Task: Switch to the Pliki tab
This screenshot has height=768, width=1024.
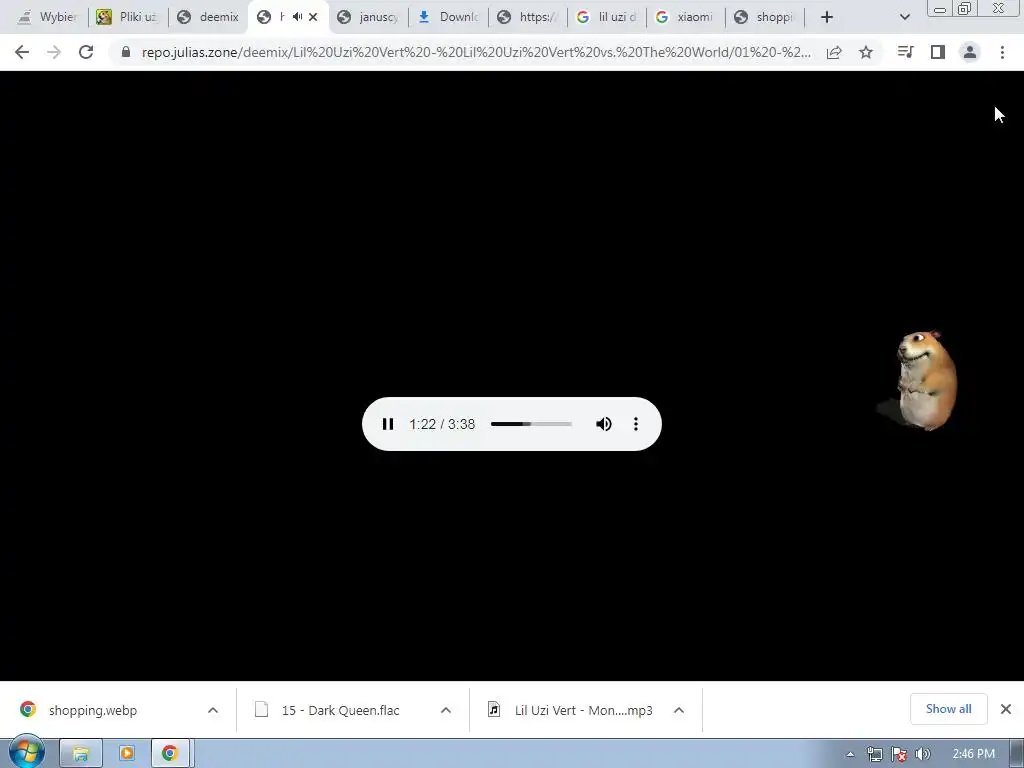Action: tap(128, 17)
